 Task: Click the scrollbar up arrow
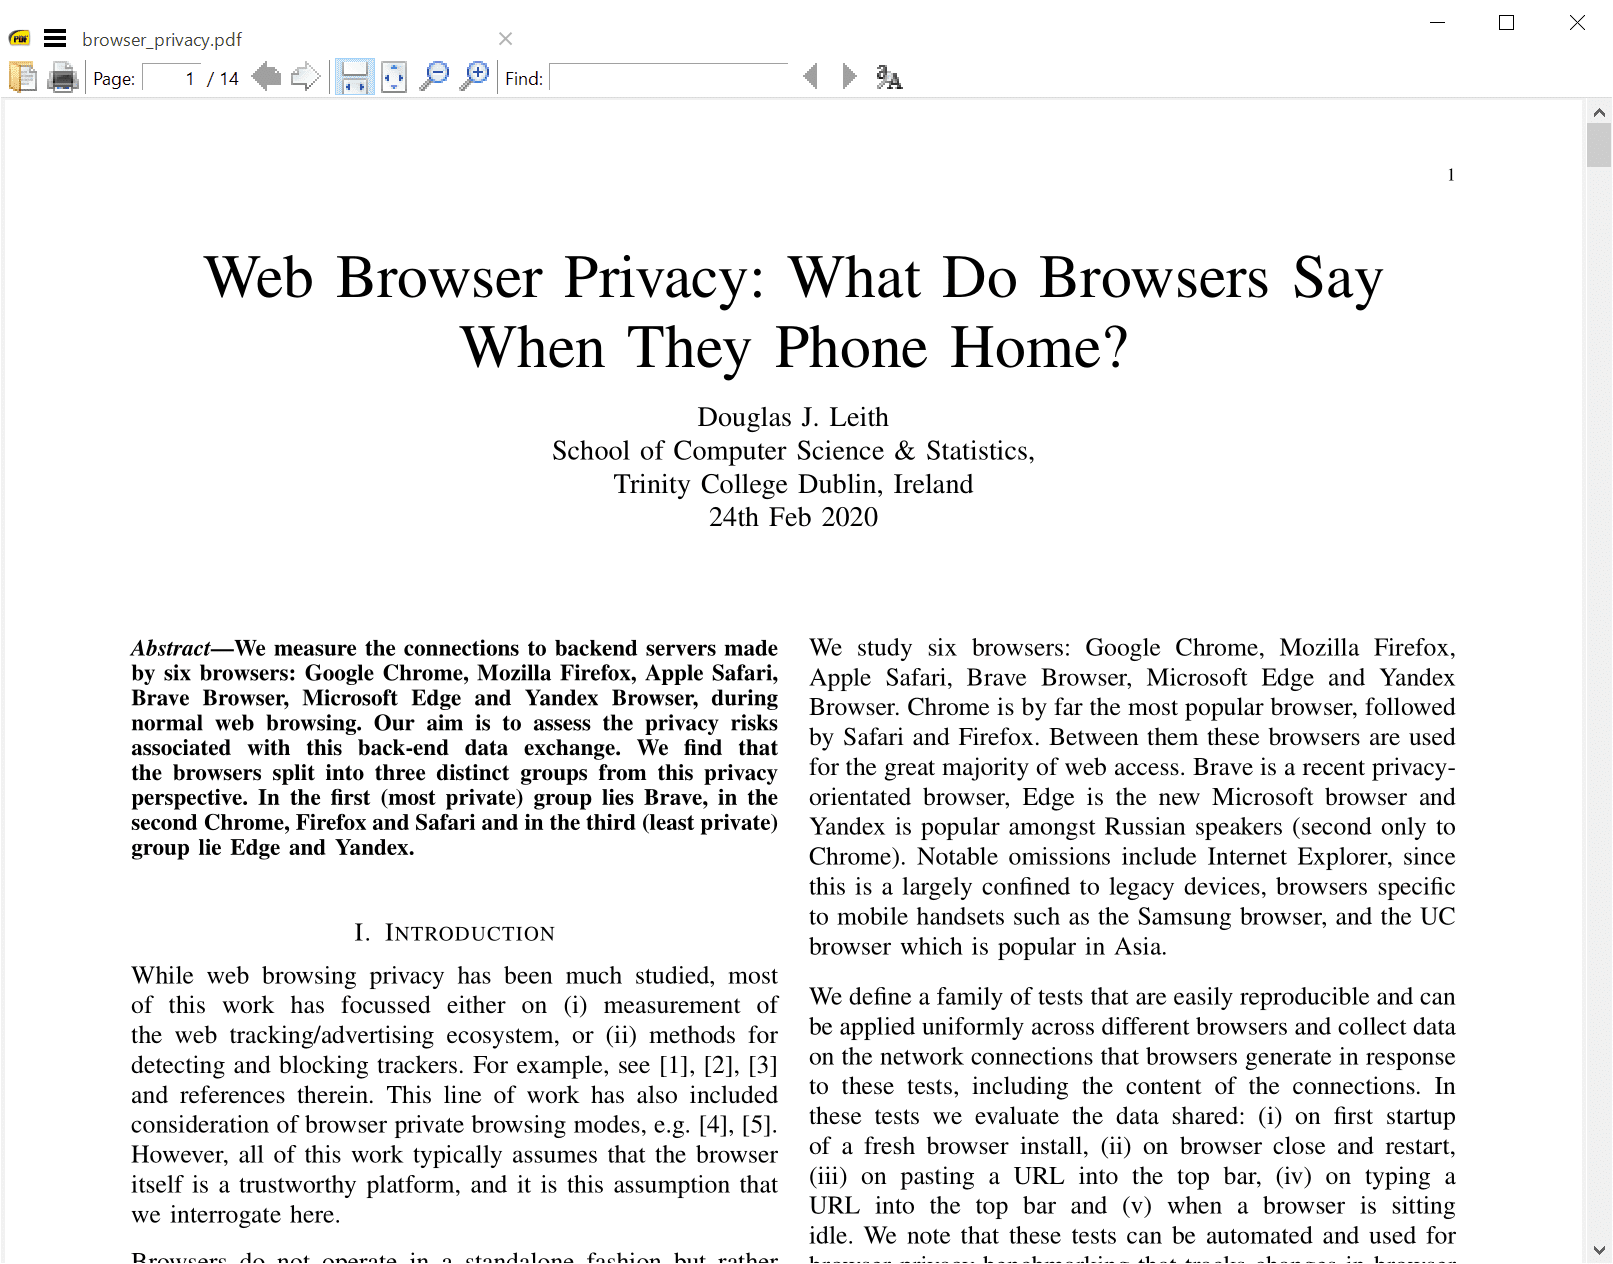coord(1599,113)
